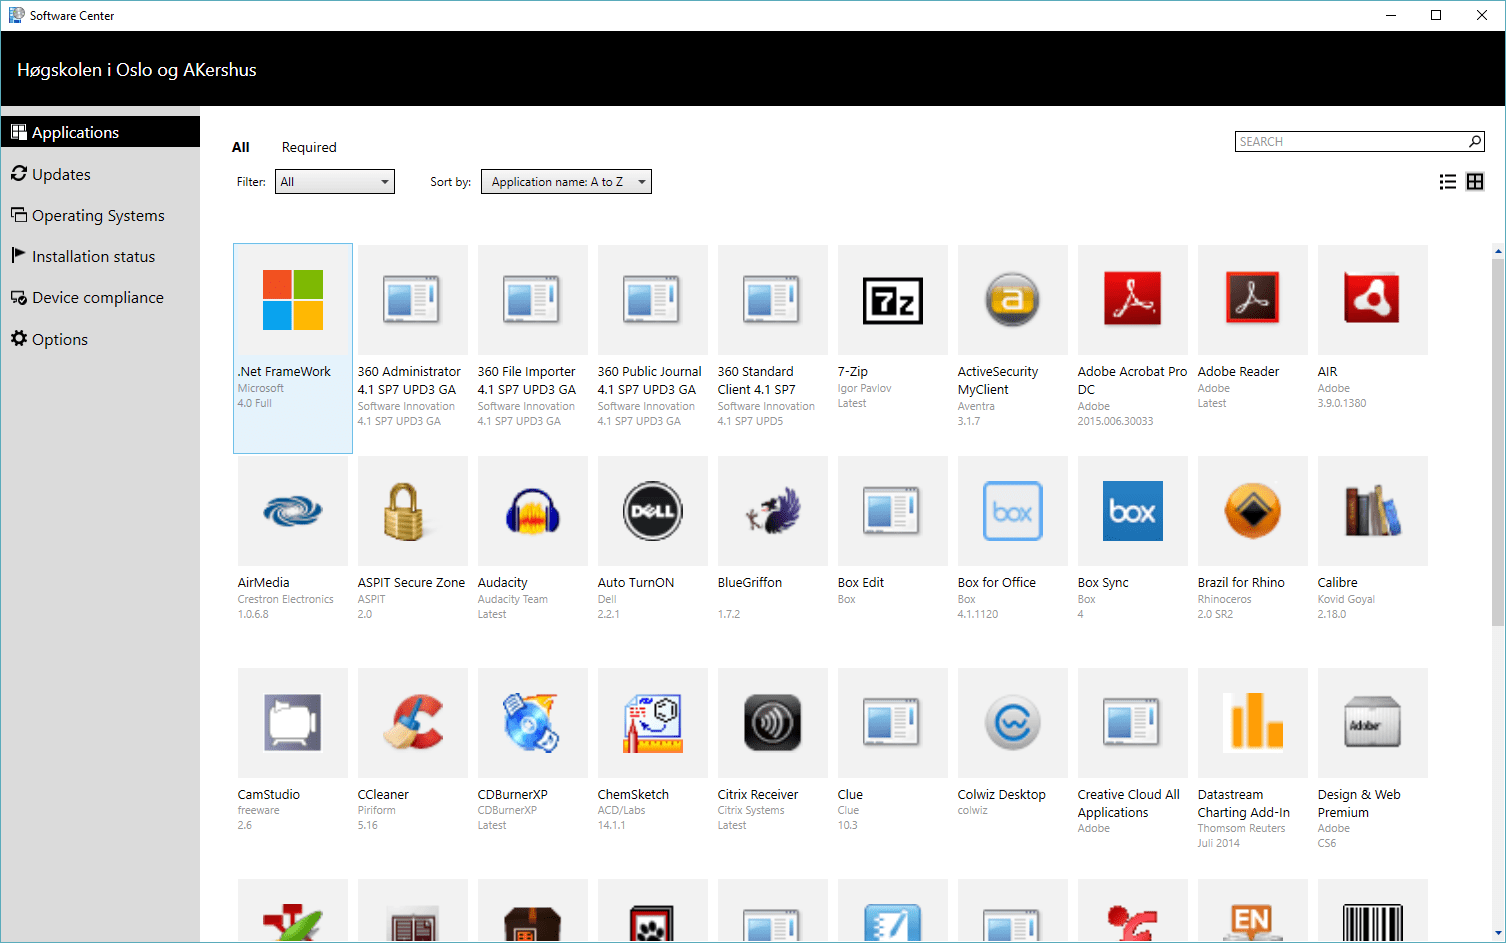Select Adobe Acrobat Pro DC

(1131, 300)
